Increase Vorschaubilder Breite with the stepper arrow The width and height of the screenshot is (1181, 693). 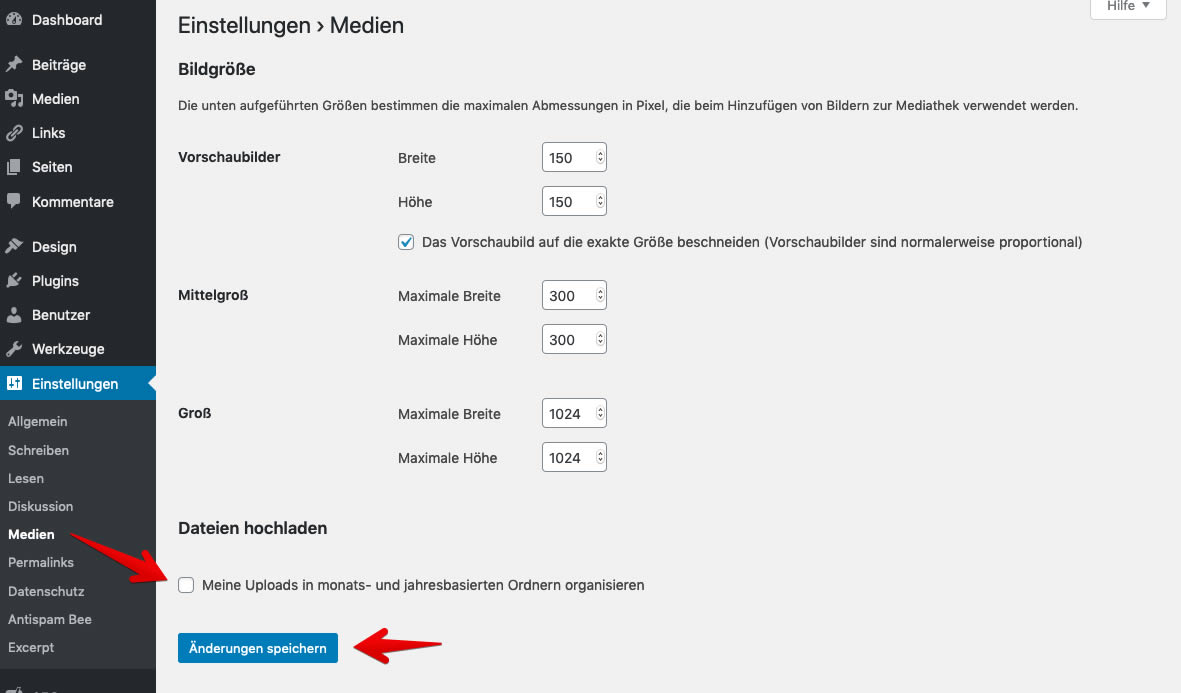599,152
